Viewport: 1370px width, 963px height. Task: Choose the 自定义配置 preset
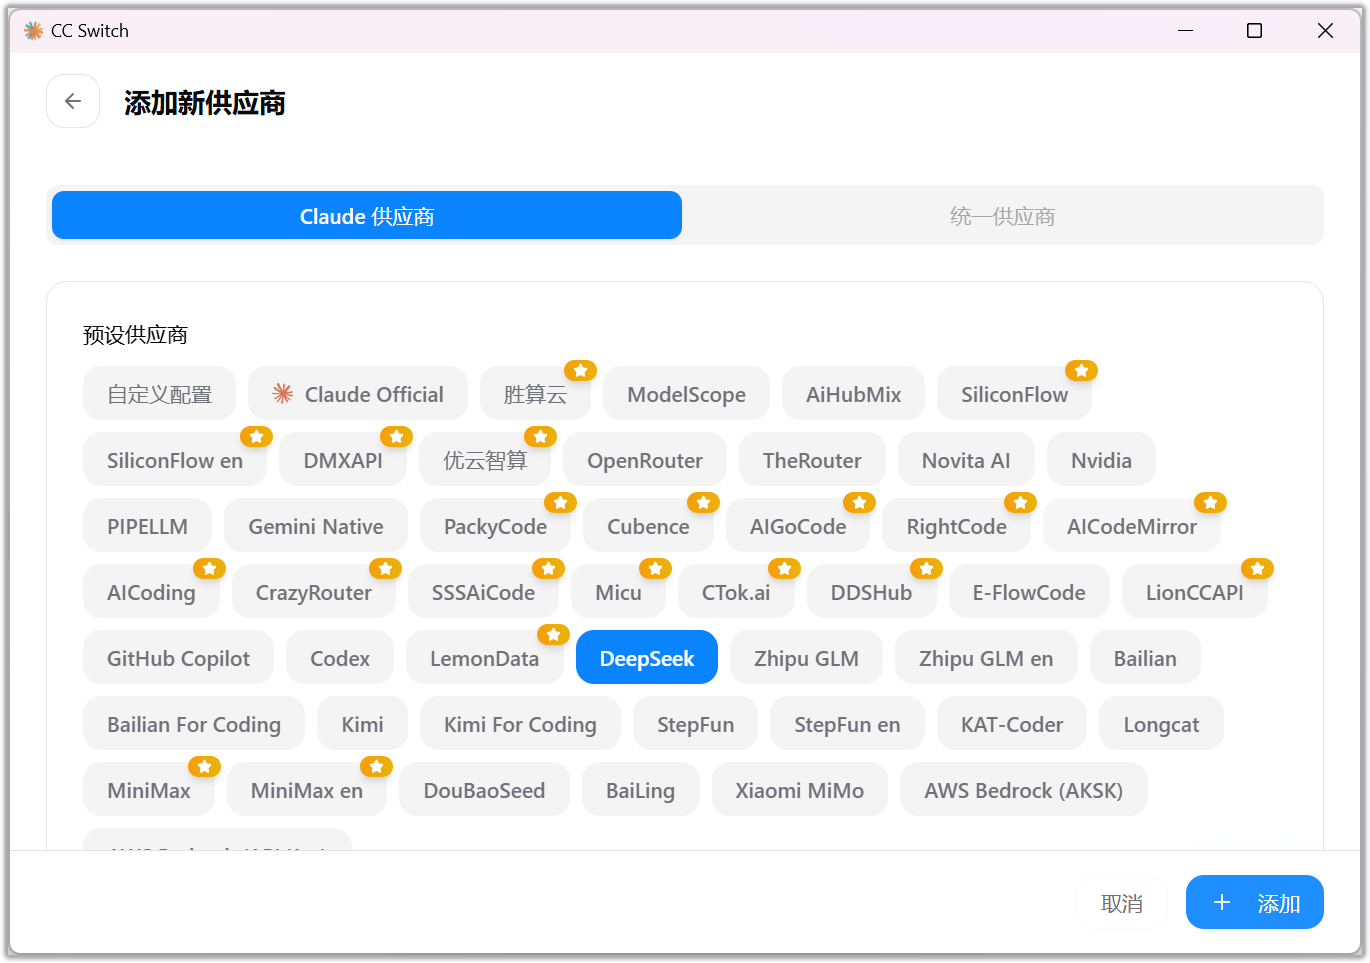(x=159, y=394)
